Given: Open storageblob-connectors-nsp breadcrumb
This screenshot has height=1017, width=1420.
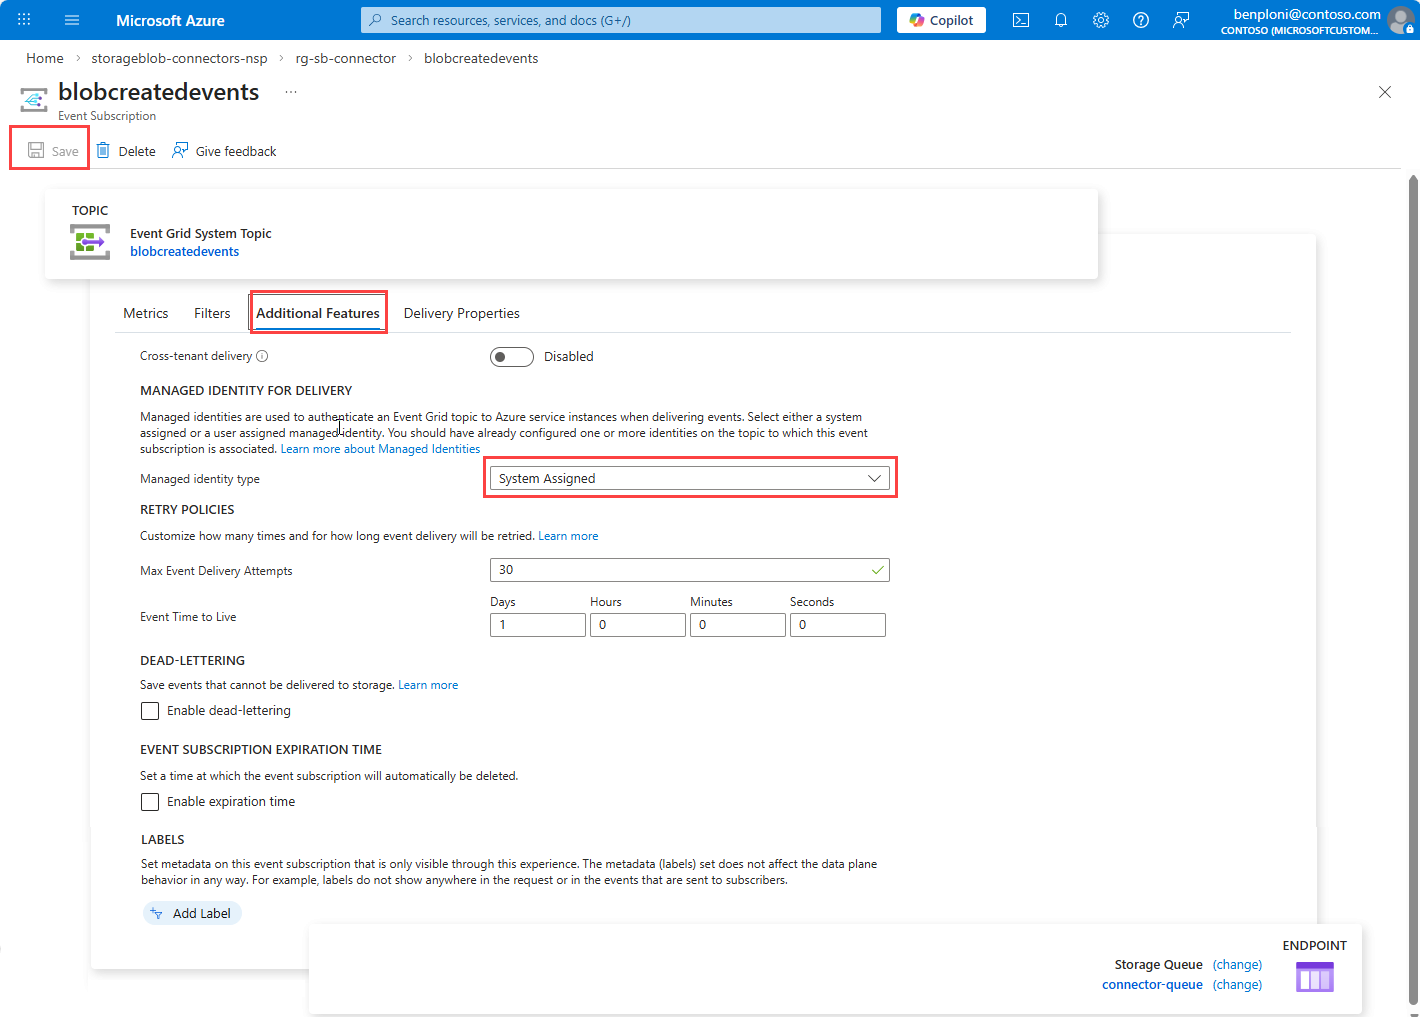Looking at the screenshot, I should (x=180, y=58).
